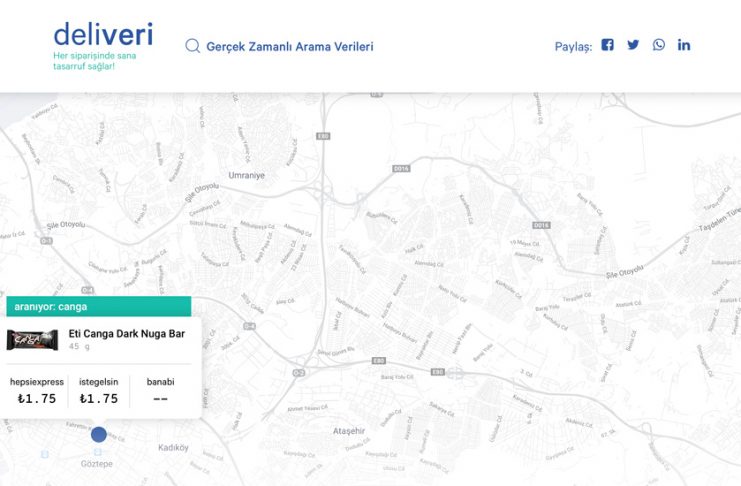Click the Umraniye map label
Viewport: 741px width, 486px height.
point(247,175)
